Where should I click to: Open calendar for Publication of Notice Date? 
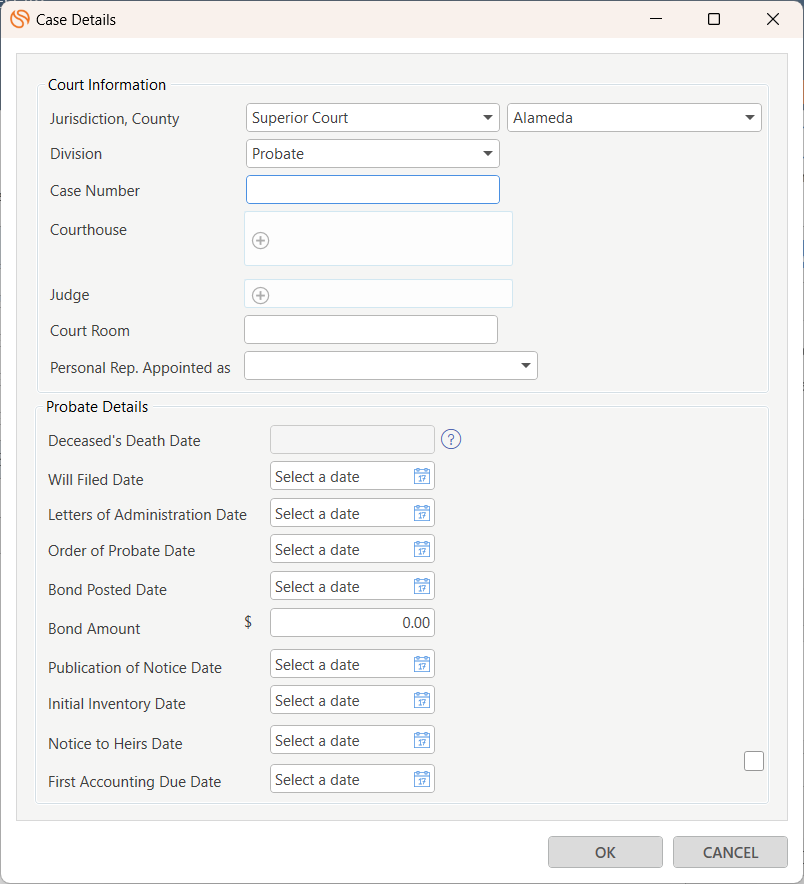pyautogui.click(x=422, y=664)
